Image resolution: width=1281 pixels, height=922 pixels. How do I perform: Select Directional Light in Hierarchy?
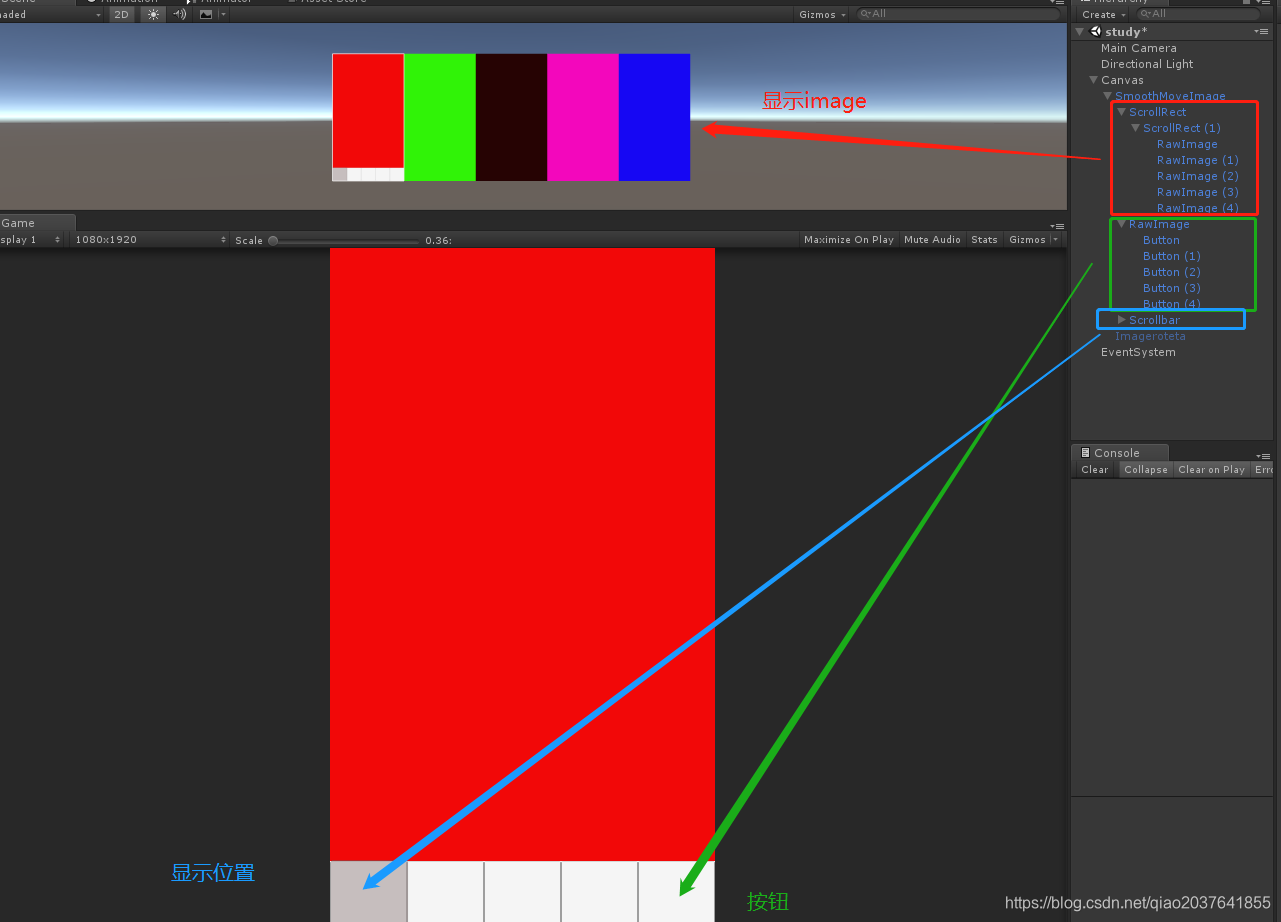coord(1147,64)
